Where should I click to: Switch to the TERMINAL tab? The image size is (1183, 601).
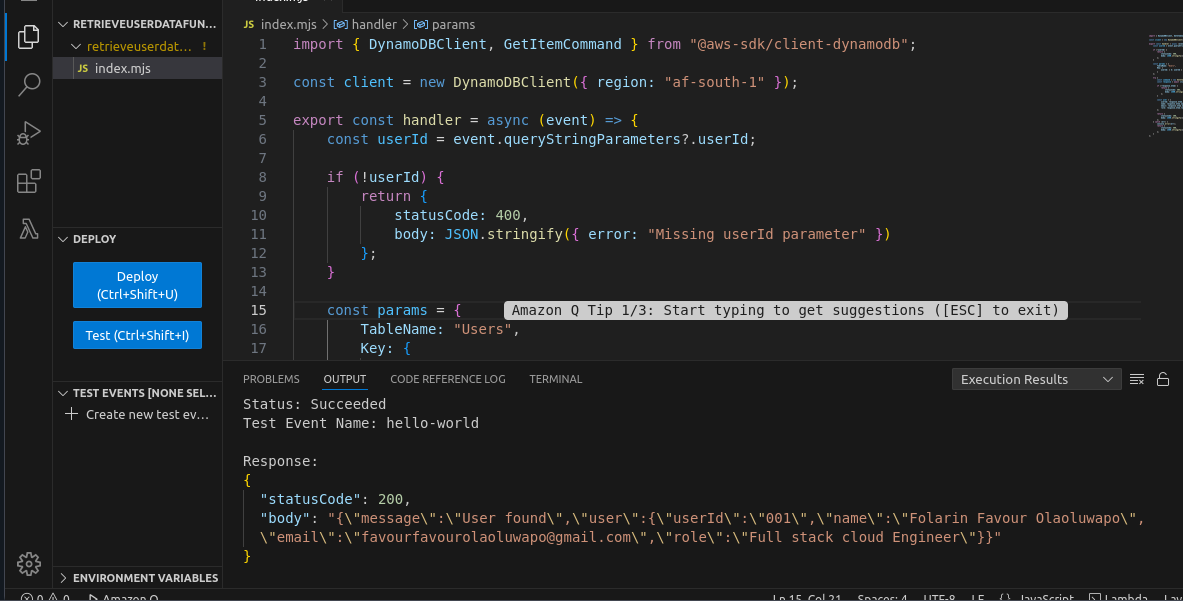[x=556, y=379]
